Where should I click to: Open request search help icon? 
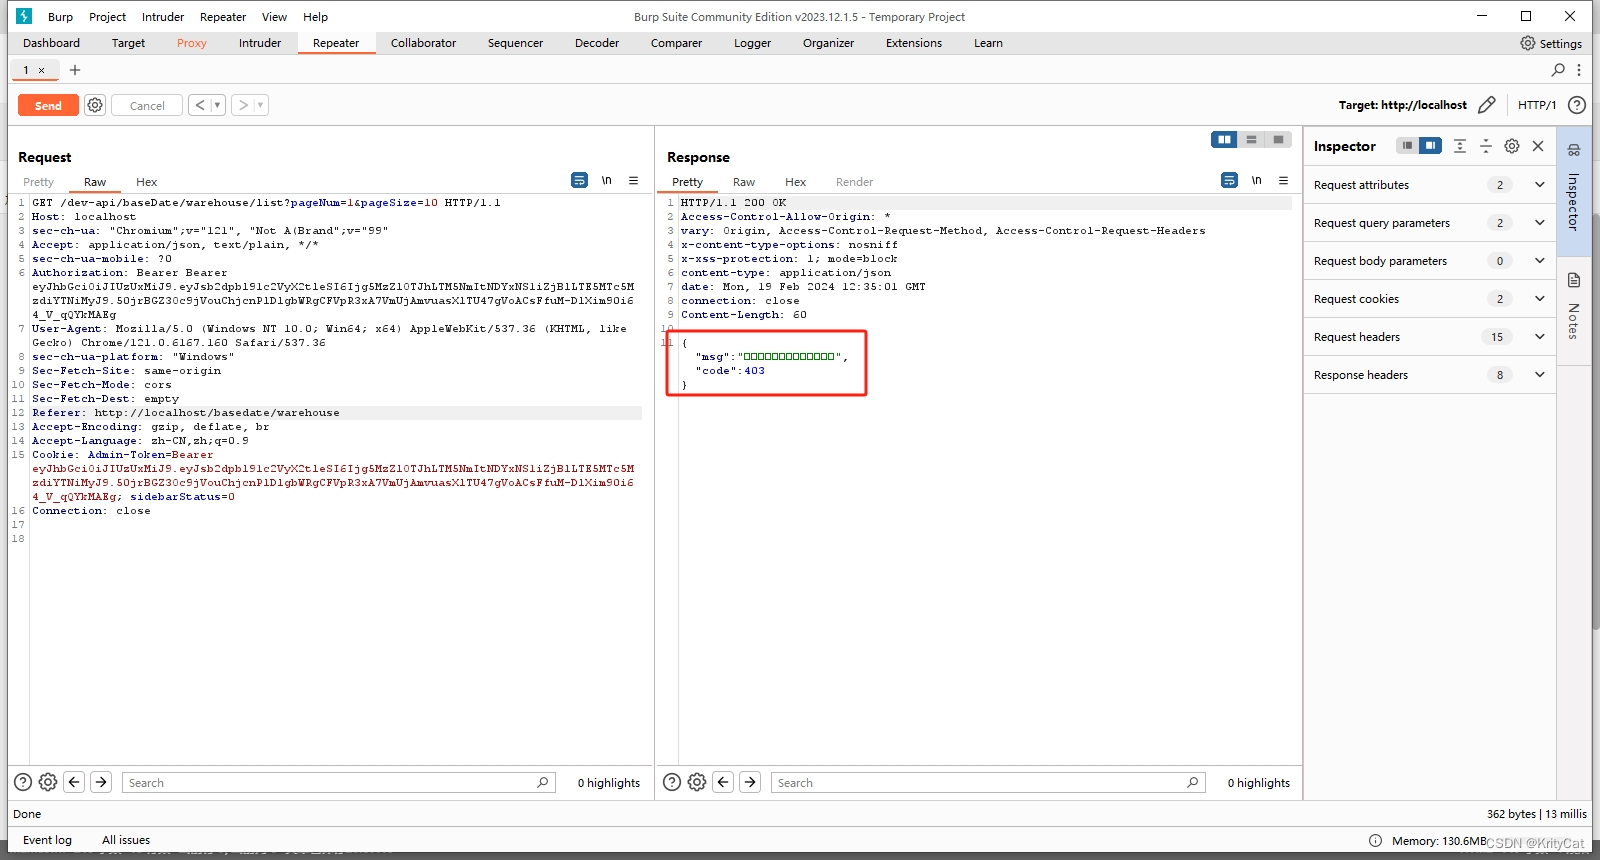coord(23,782)
